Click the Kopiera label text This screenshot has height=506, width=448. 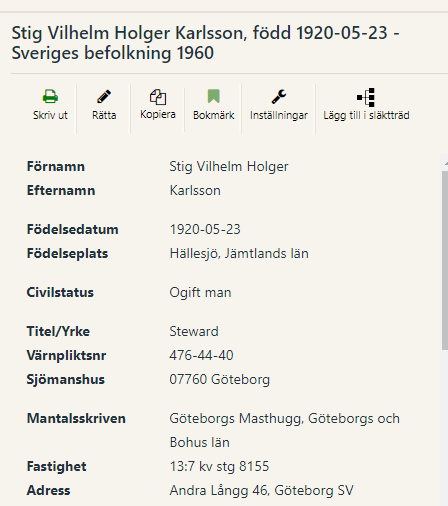click(x=158, y=114)
